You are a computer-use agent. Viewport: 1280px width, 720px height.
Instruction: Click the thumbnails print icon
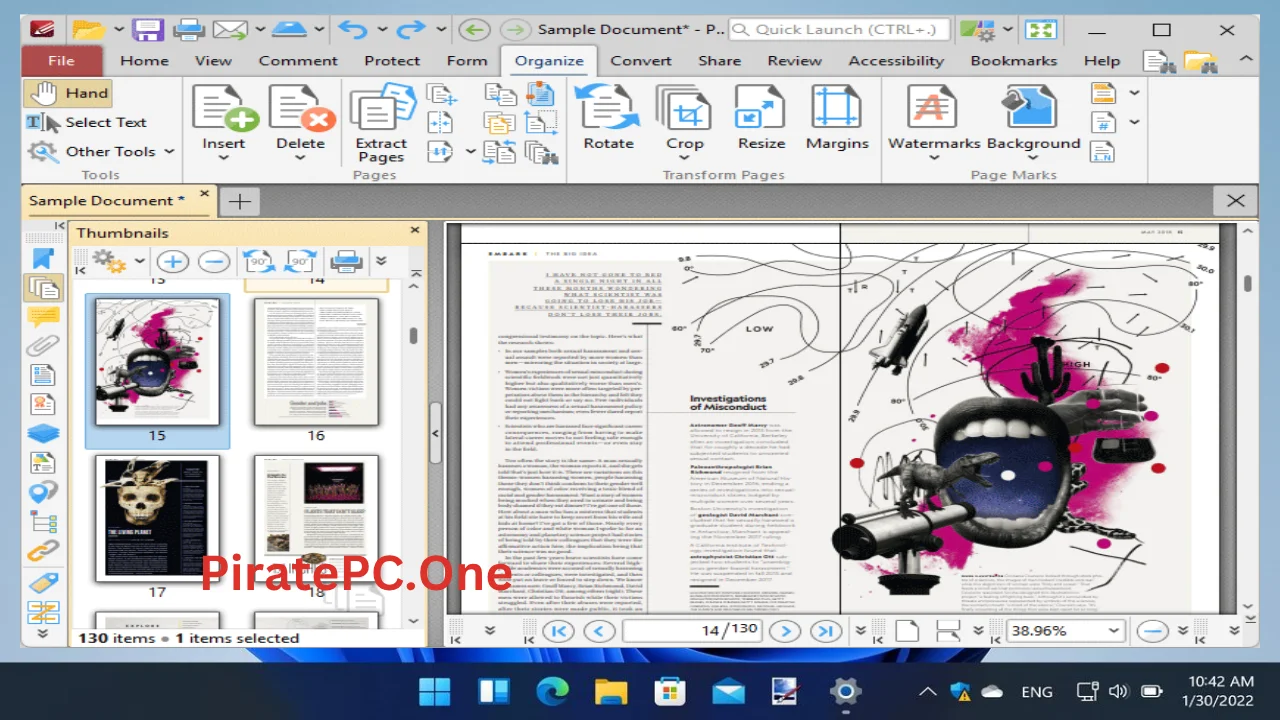(x=346, y=262)
